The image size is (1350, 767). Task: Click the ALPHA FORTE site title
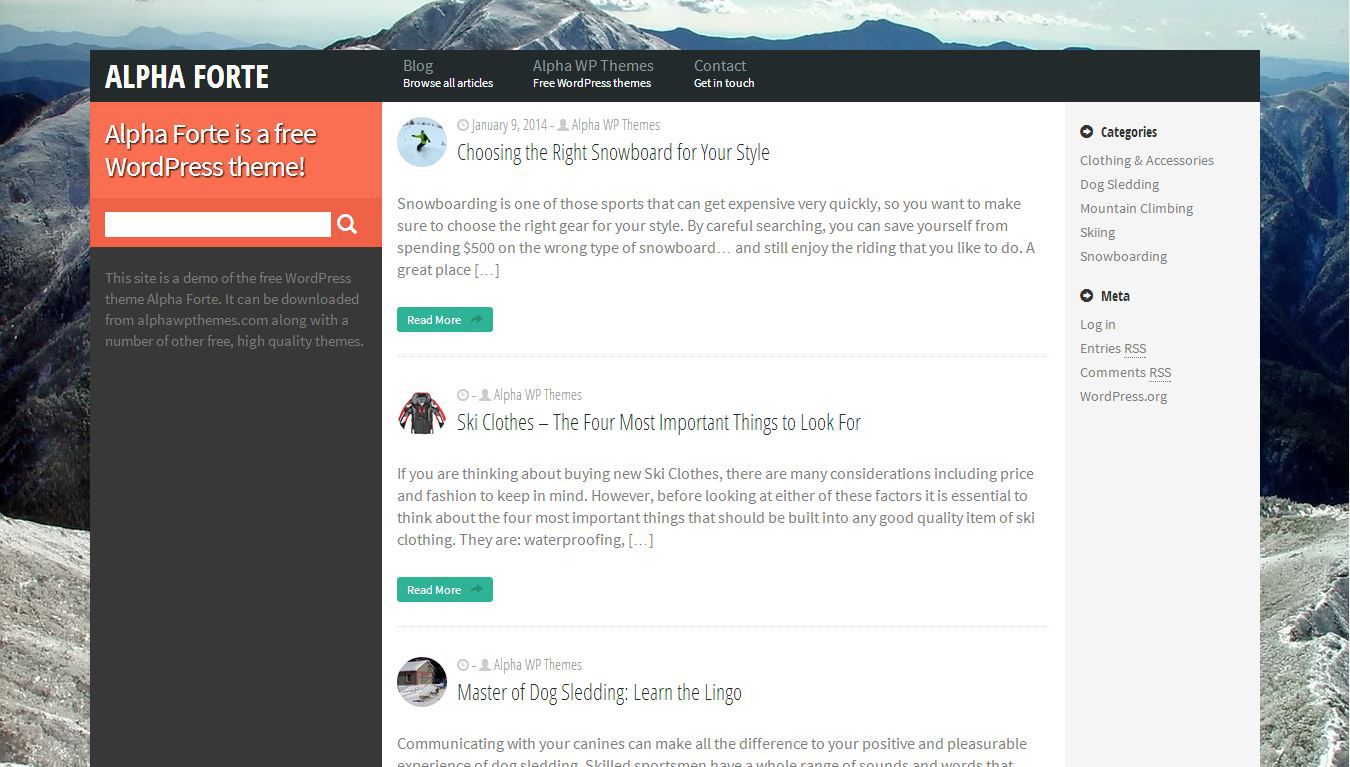click(x=187, y=77)
